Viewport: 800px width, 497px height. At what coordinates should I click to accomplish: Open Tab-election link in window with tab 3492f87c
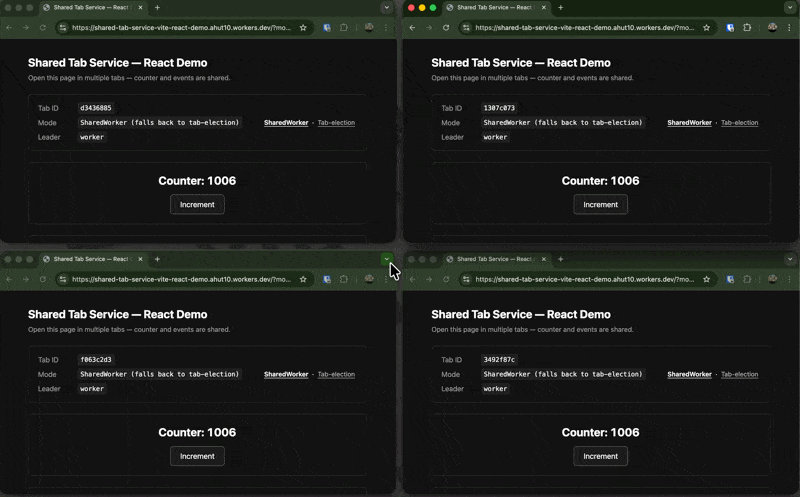click(x=739, y=374)
